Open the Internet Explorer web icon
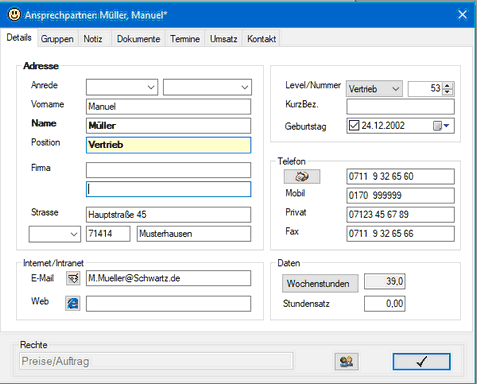This screenshot has width=477, height=384. tap(73, 303)
